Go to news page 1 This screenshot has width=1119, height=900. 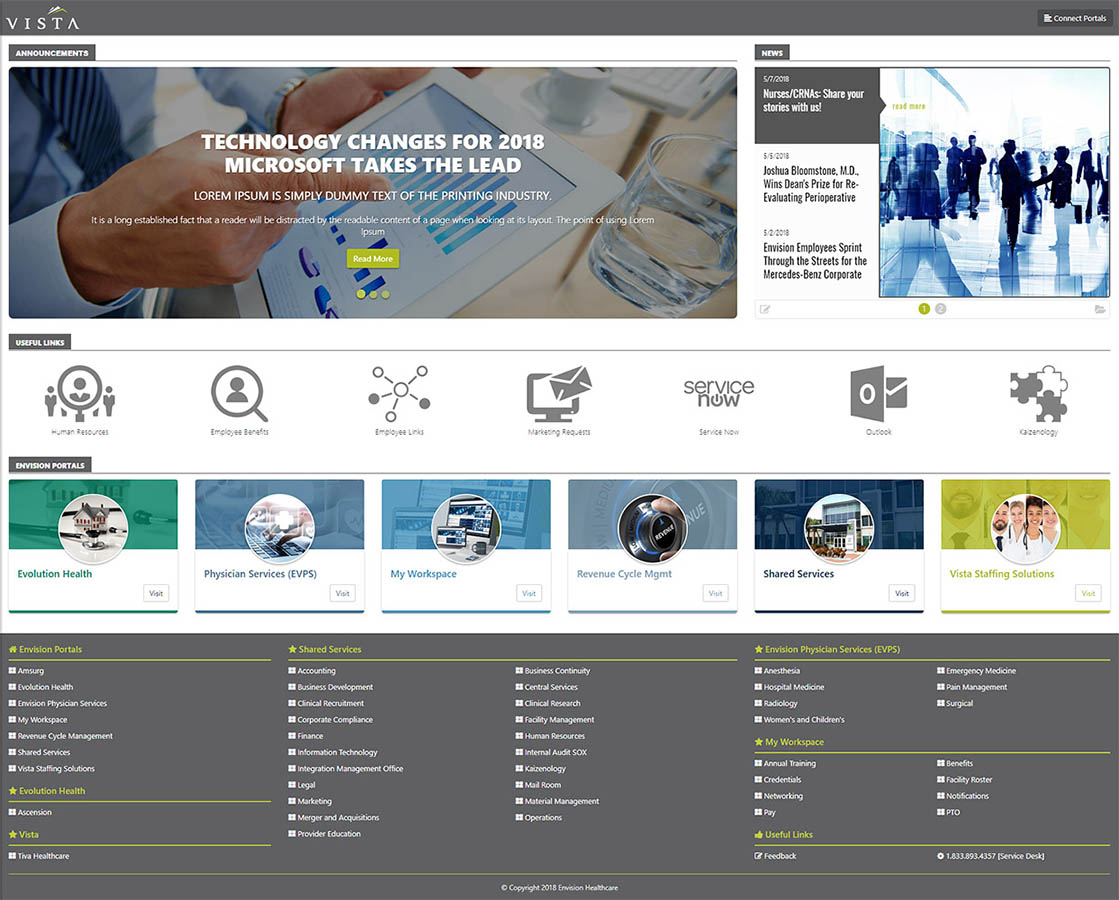coord(924,309)
